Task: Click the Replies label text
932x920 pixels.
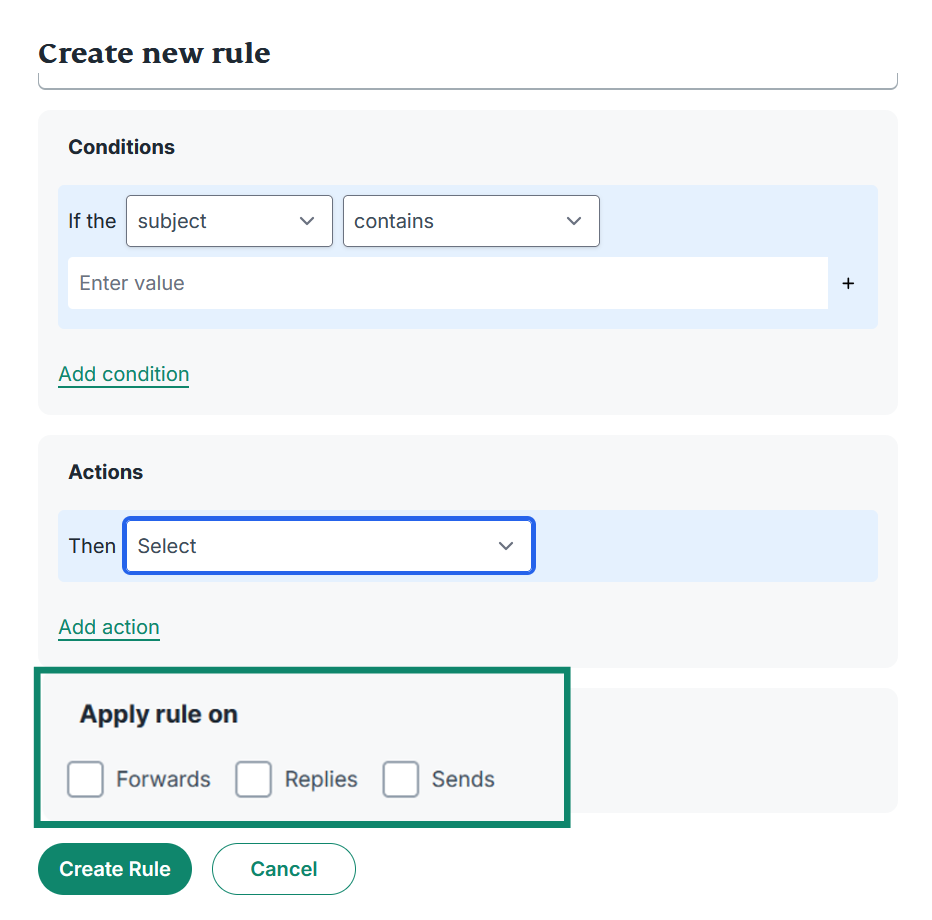Action: click(321, 779)
